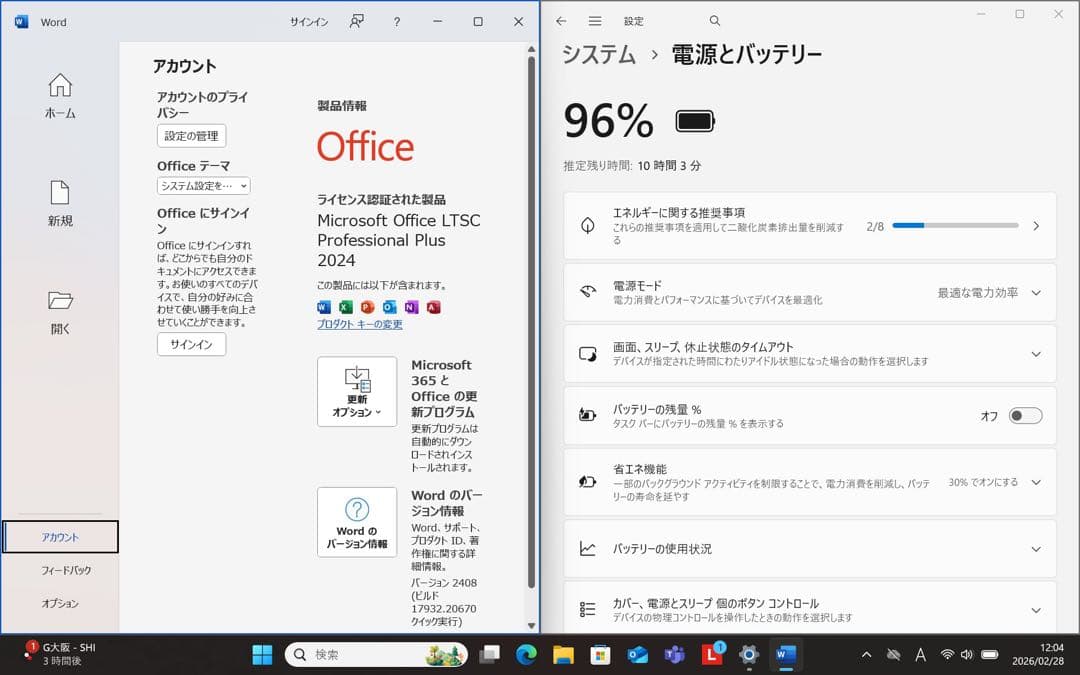The height and width of the screenshot is (675, 1080).
Task: Launch Microsoft Edge from taskbar
Action: click(526, 654)
